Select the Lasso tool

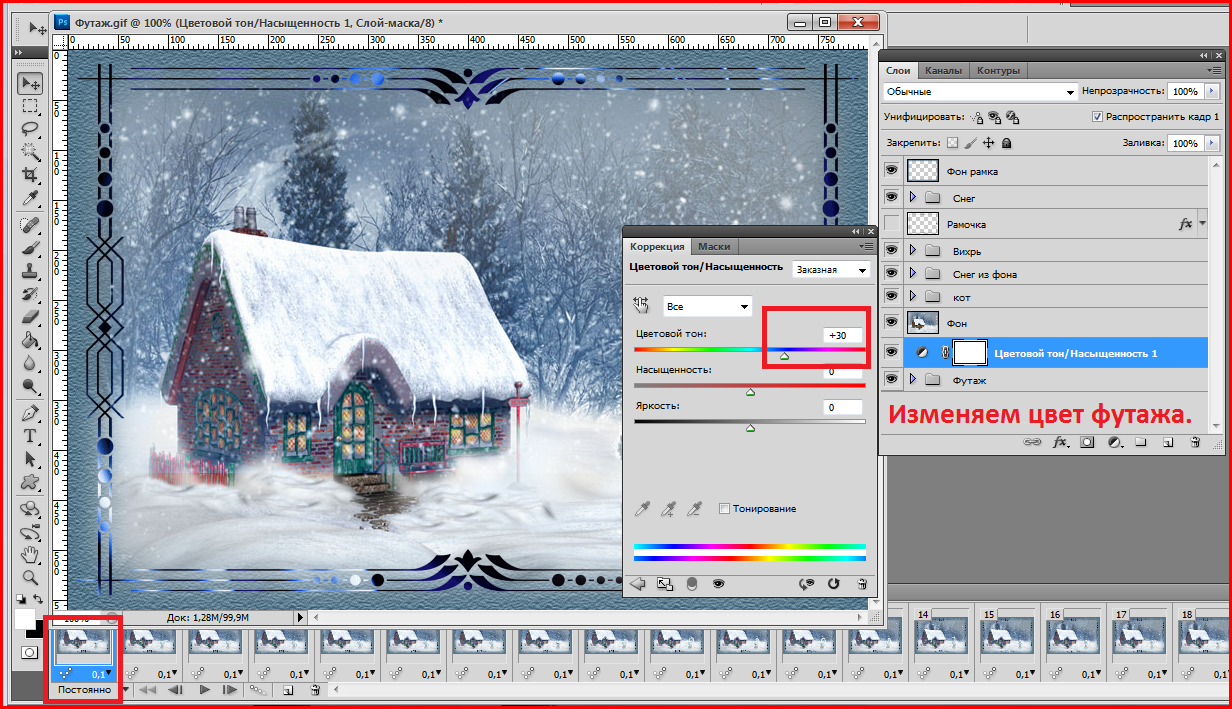[x=31, y=129]
